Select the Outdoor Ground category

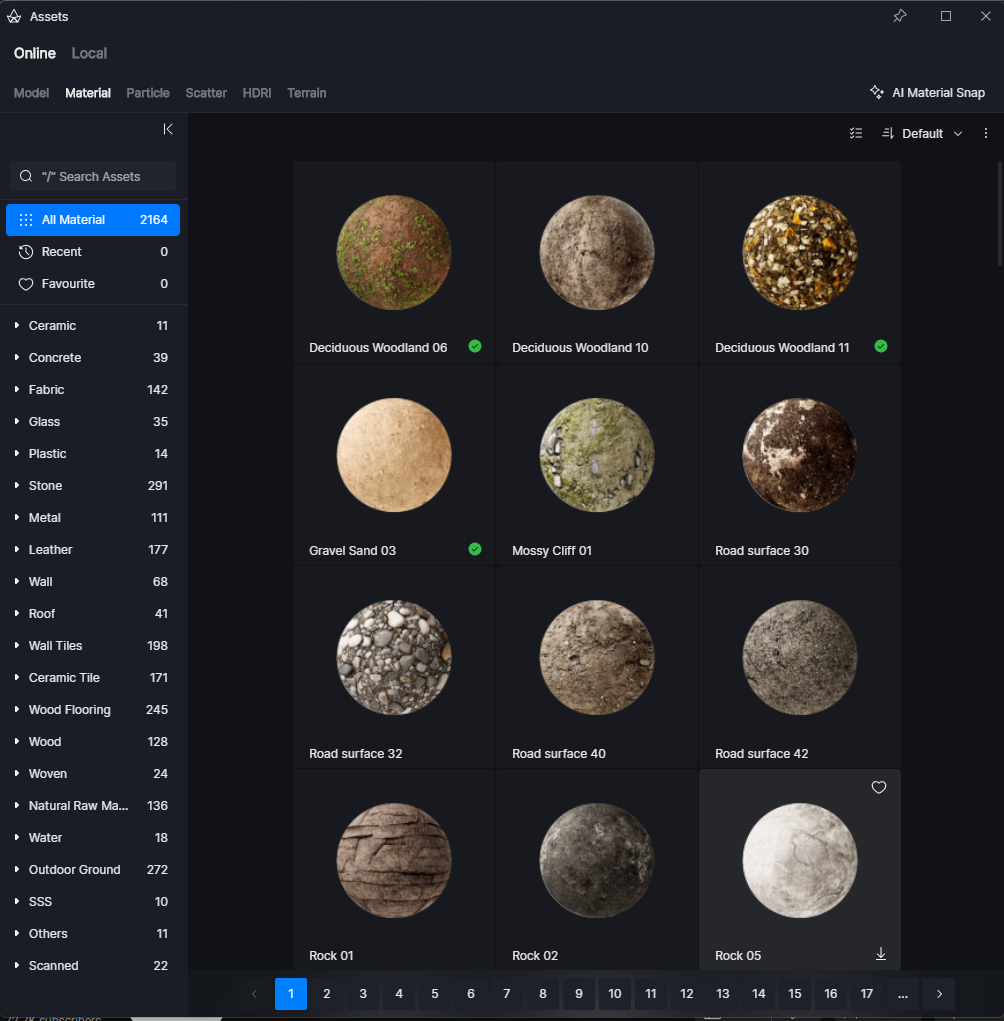click(x=93, y=869)
